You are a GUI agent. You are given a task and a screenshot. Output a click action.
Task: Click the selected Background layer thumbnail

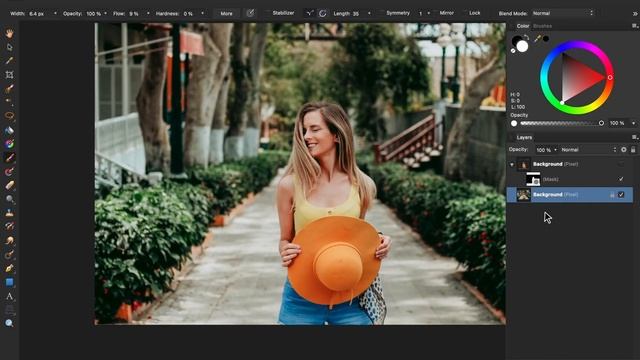pyautogui.click(x=524, y=195)
